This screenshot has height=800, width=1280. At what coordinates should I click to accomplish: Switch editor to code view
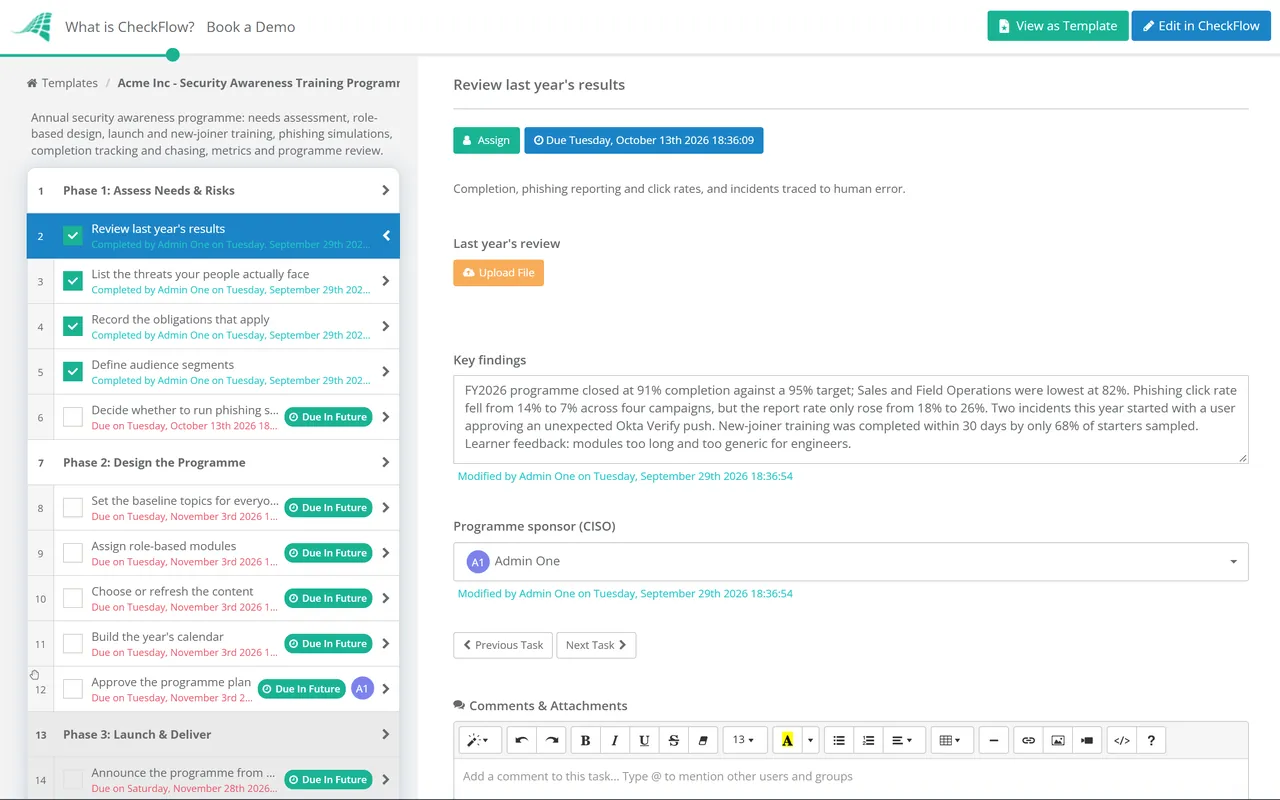[x=1122, y=740]
